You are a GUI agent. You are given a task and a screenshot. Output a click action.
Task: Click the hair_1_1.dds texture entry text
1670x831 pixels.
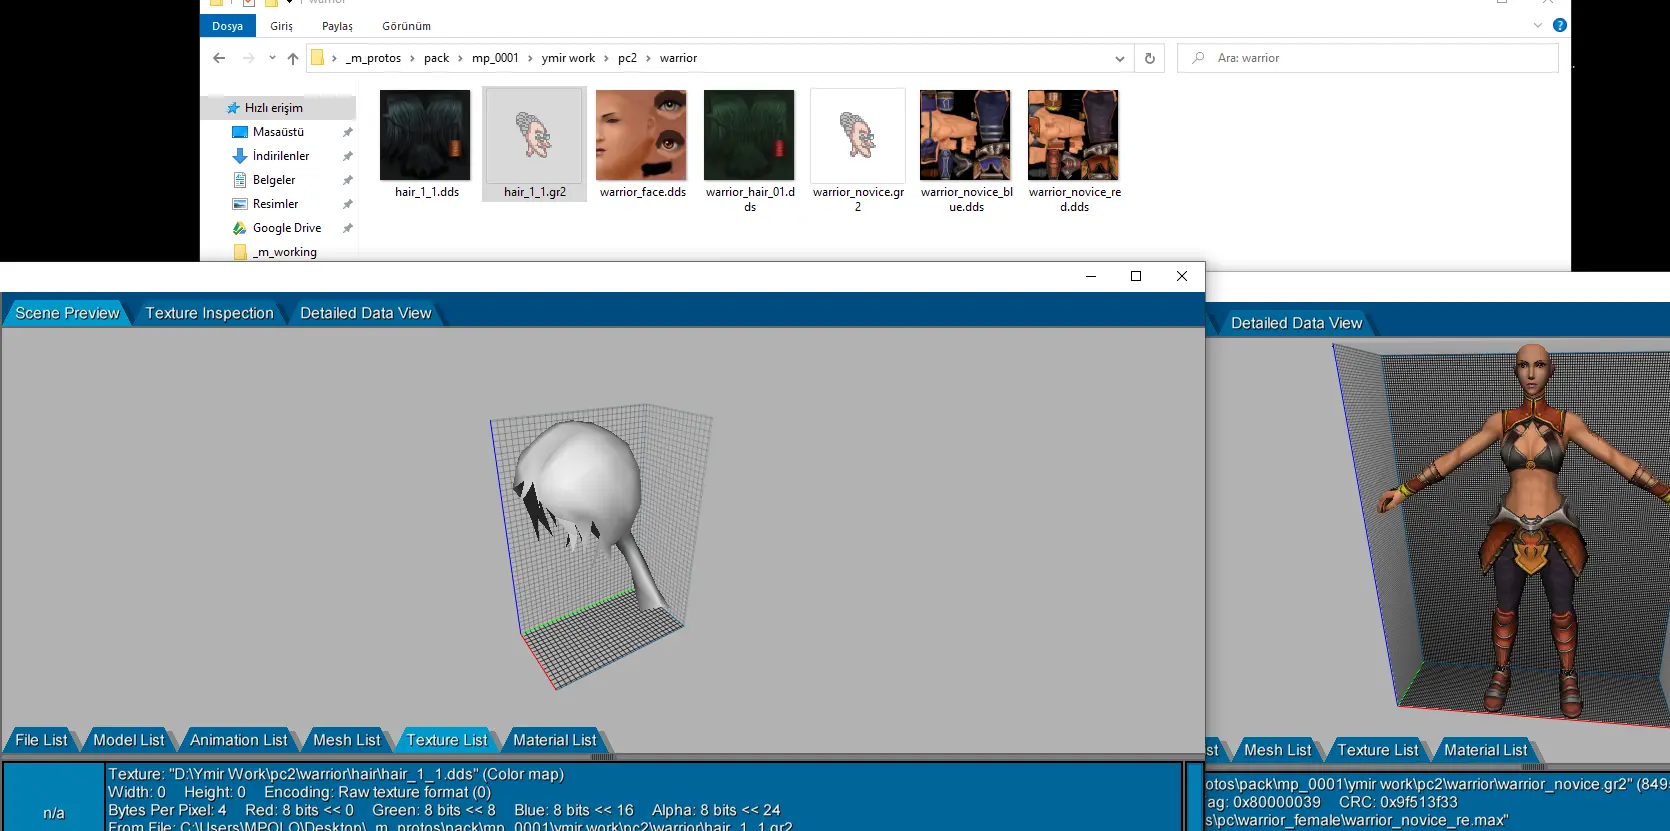tap(336, 774)
